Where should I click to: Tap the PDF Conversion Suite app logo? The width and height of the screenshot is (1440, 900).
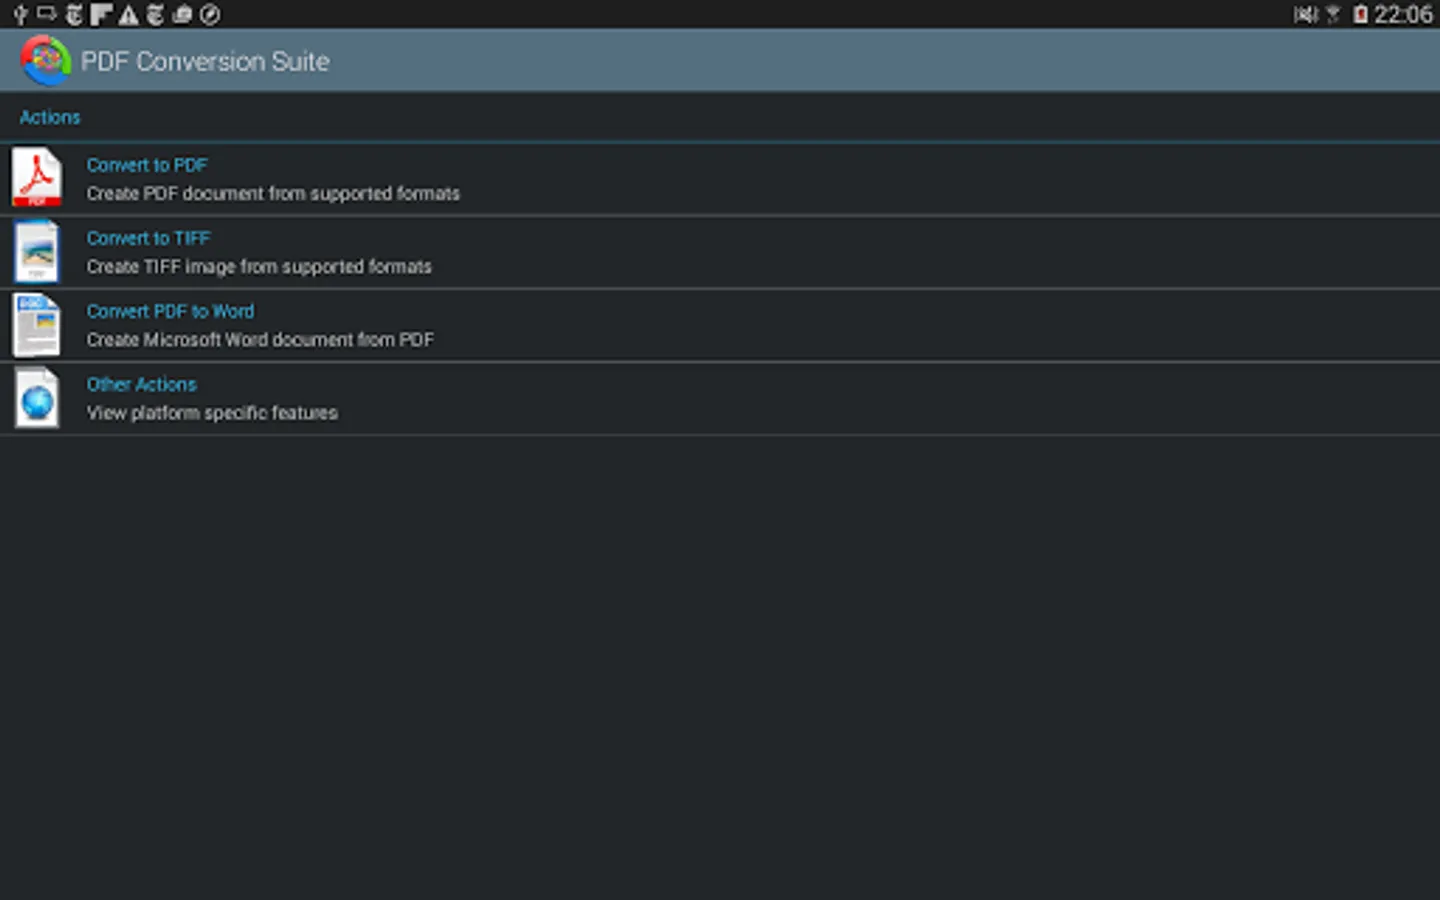click(45, 60)
